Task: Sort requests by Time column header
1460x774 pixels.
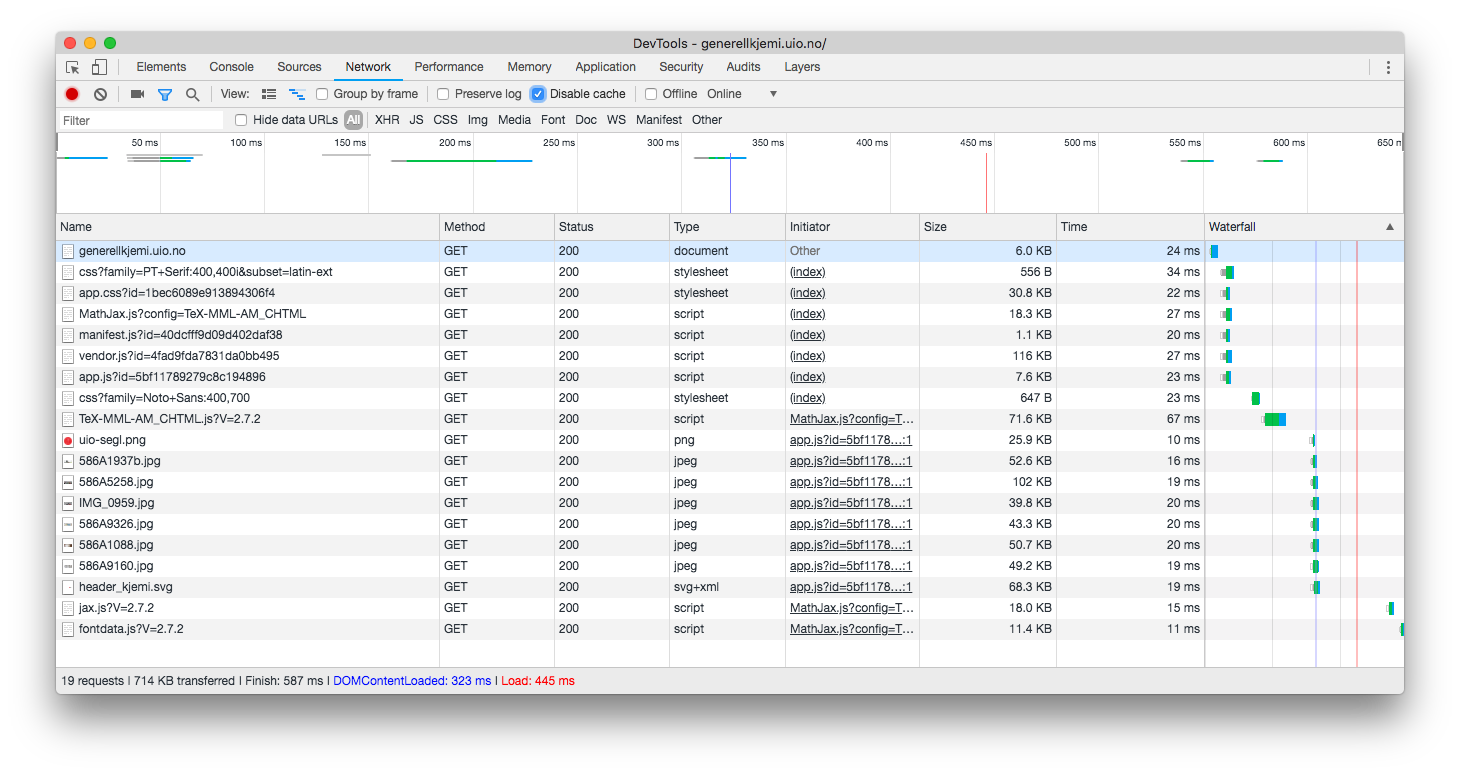Action: (1131, 227)
